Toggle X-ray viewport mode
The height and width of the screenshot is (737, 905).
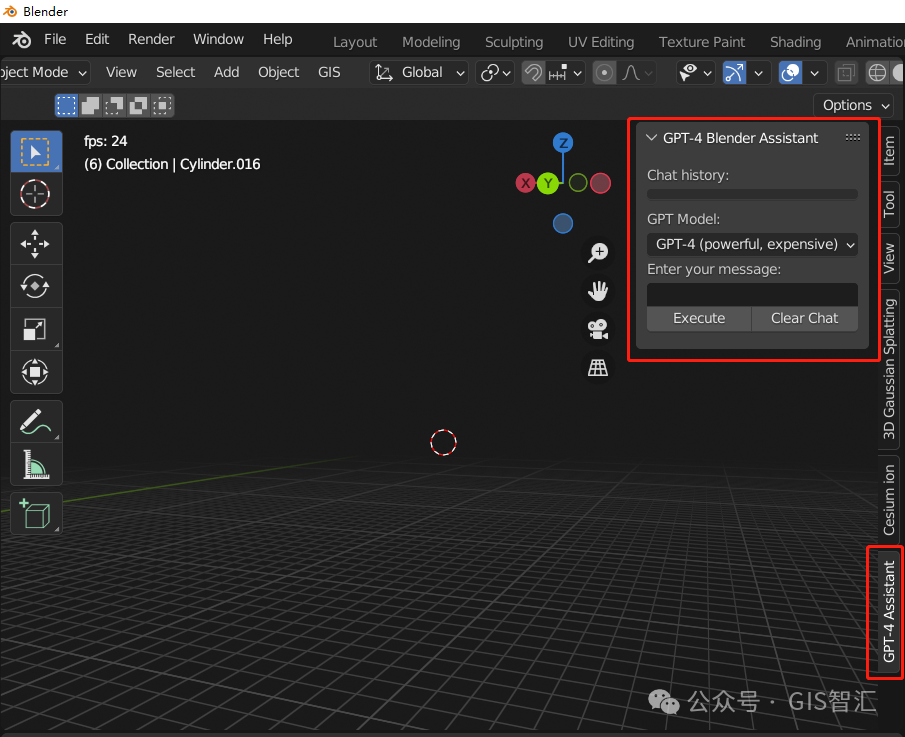[845, 72]
